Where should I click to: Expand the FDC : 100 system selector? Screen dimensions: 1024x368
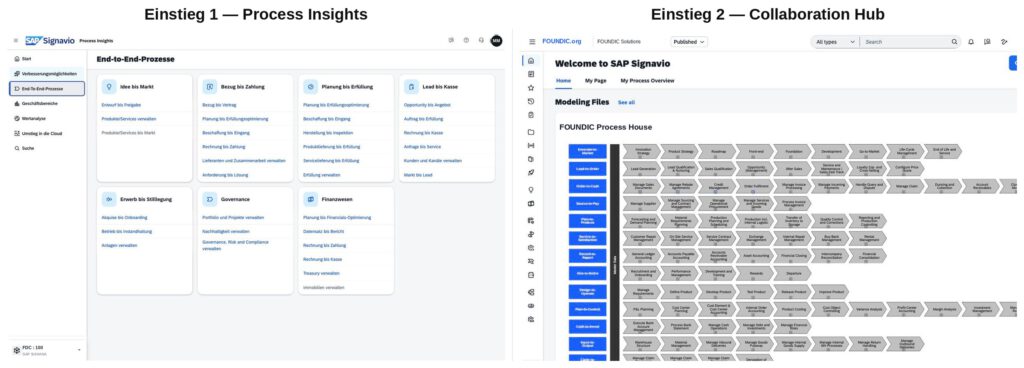coord(47,350)
